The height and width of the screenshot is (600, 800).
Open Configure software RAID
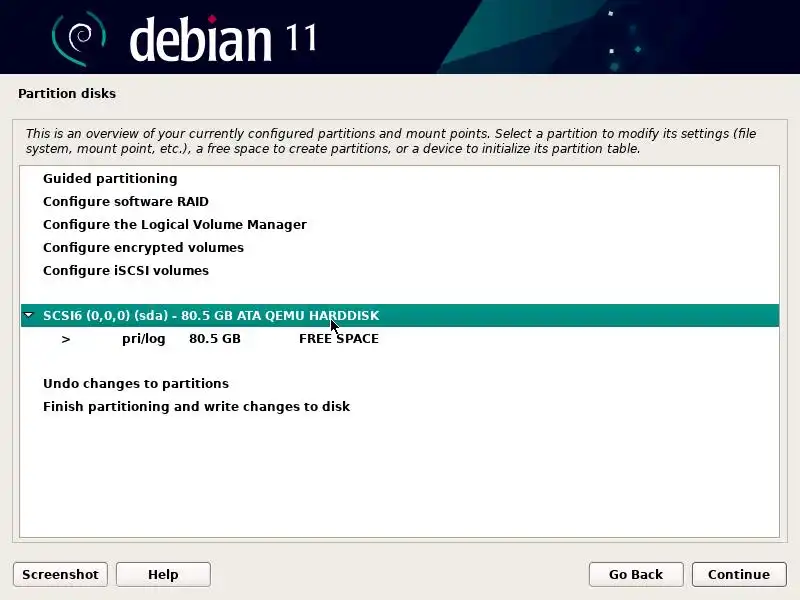coord(126,202)
